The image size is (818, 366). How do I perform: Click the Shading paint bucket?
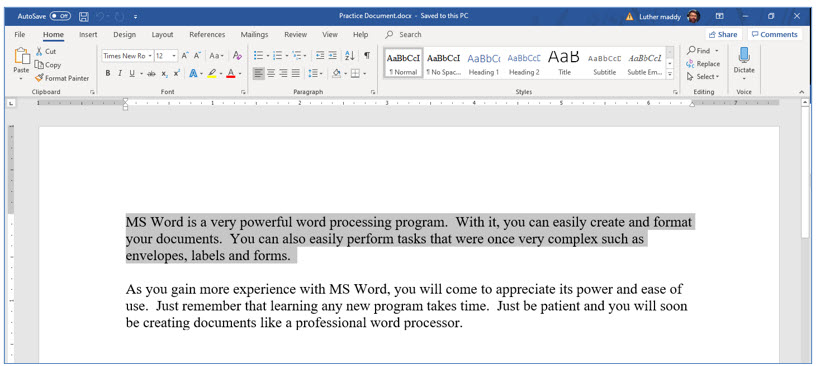pyautogui.click(x=336, y=74)
